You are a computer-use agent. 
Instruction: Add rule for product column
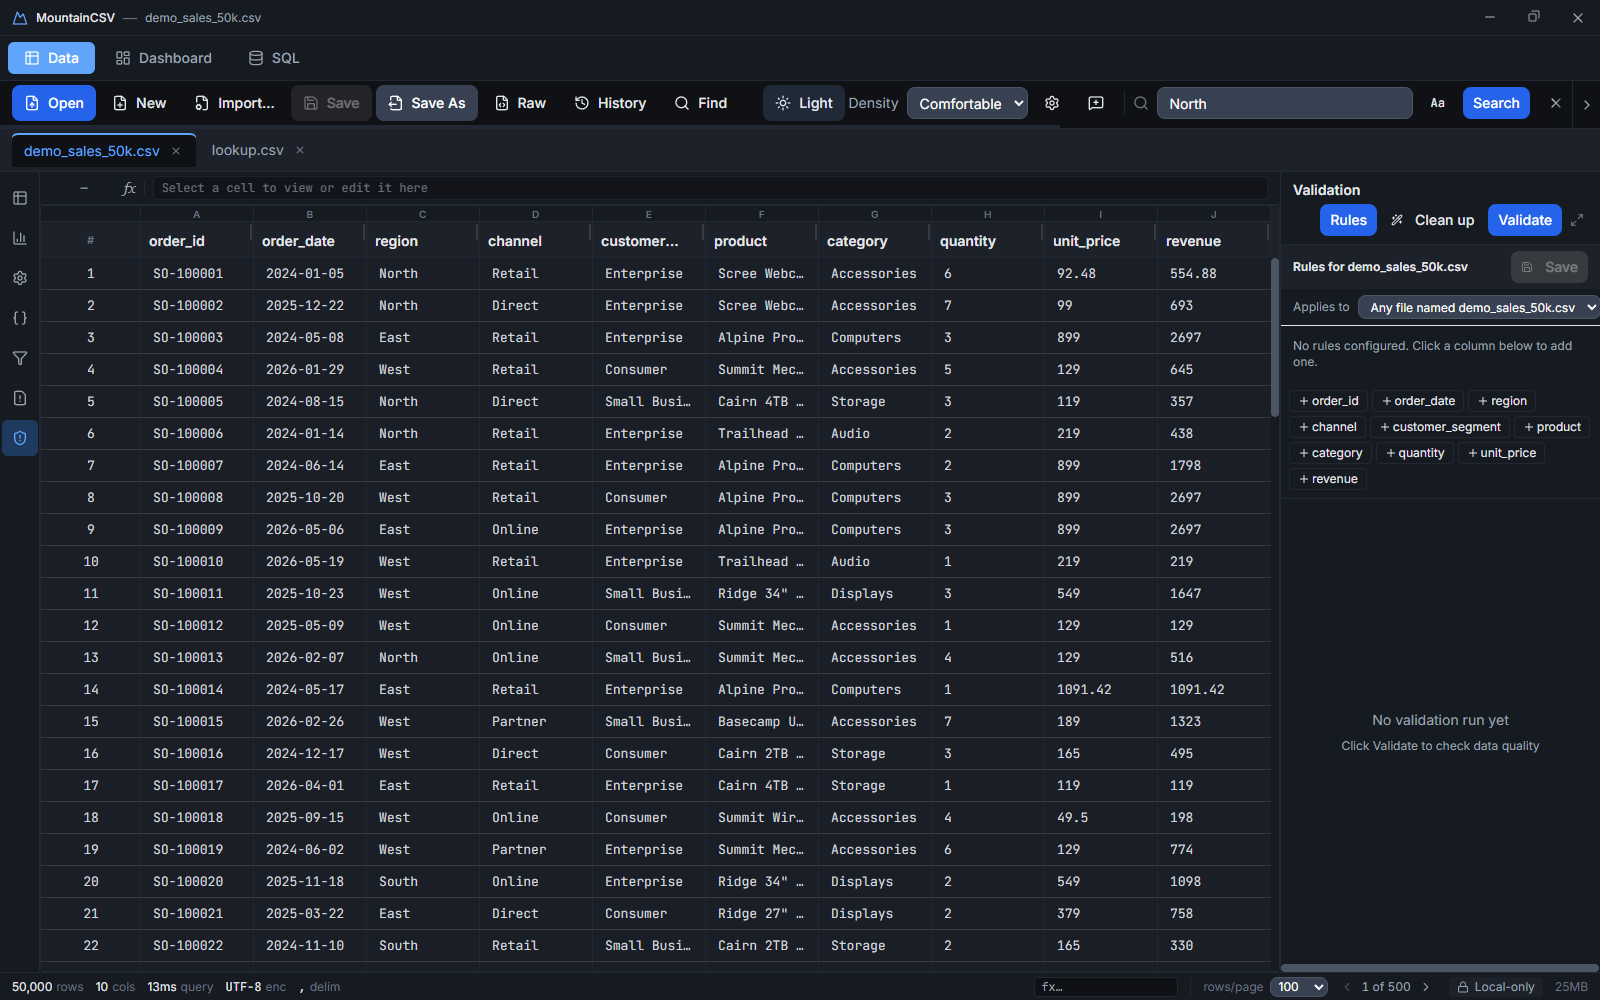[1552, 427]
